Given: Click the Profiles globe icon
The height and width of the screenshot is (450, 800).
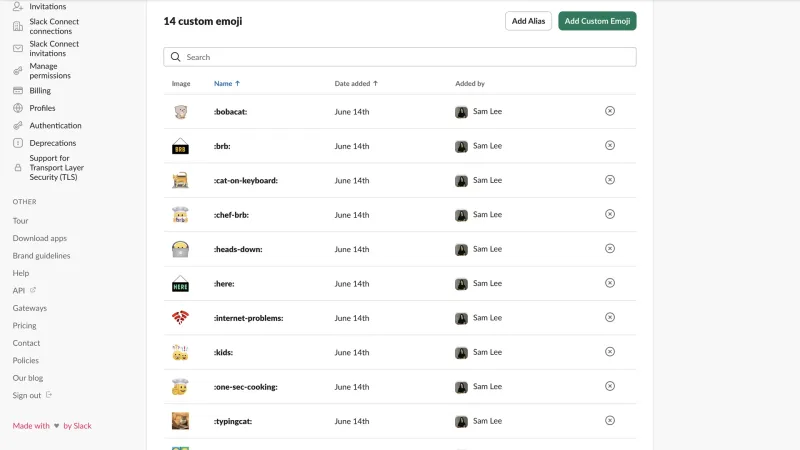Looking at the screenshot, I should coord(18,108).
